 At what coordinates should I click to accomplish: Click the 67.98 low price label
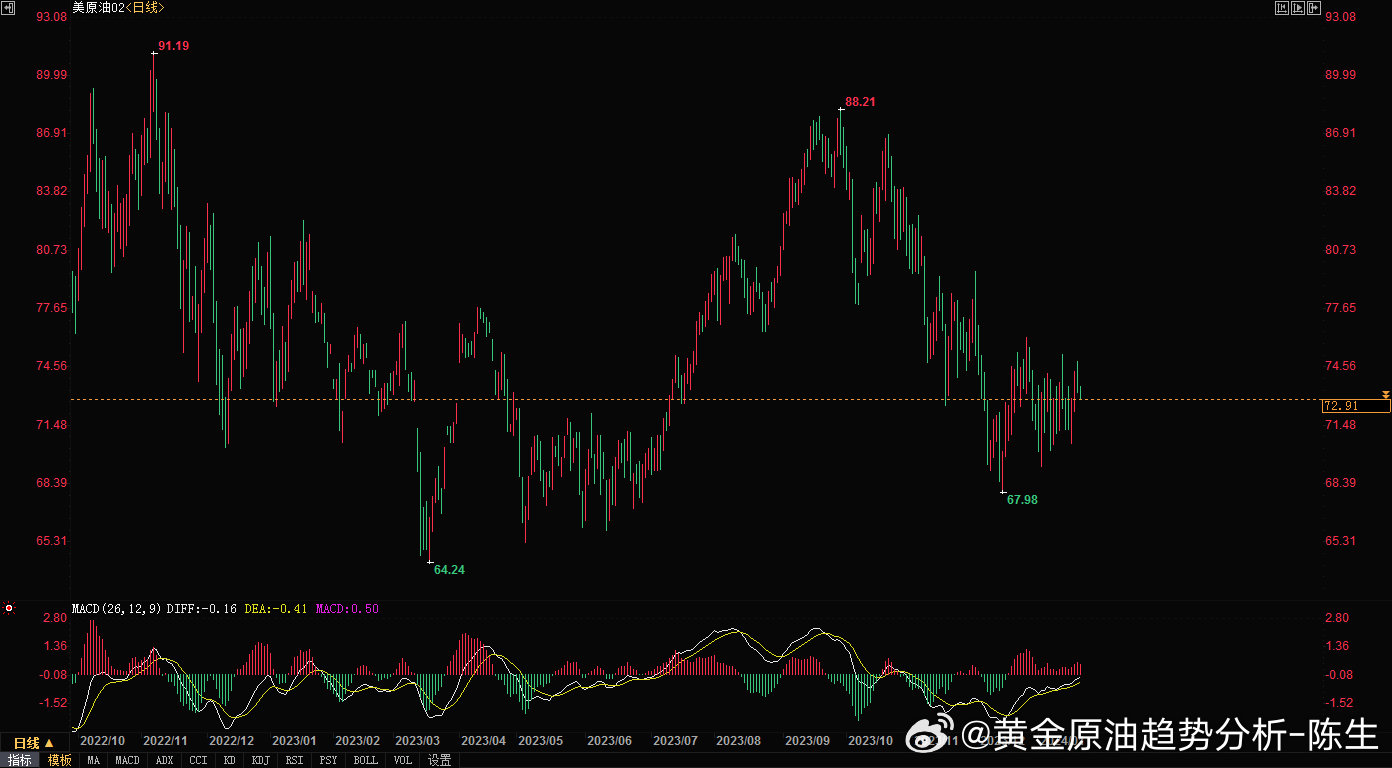click(1022, 499)
